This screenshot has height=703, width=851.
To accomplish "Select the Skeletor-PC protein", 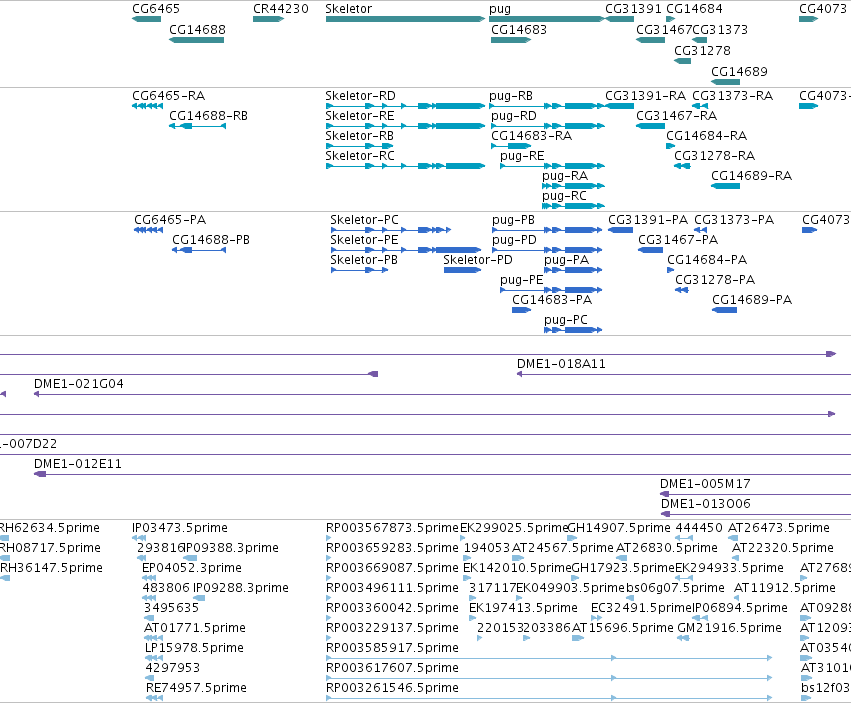I will (x=391, y=230).
